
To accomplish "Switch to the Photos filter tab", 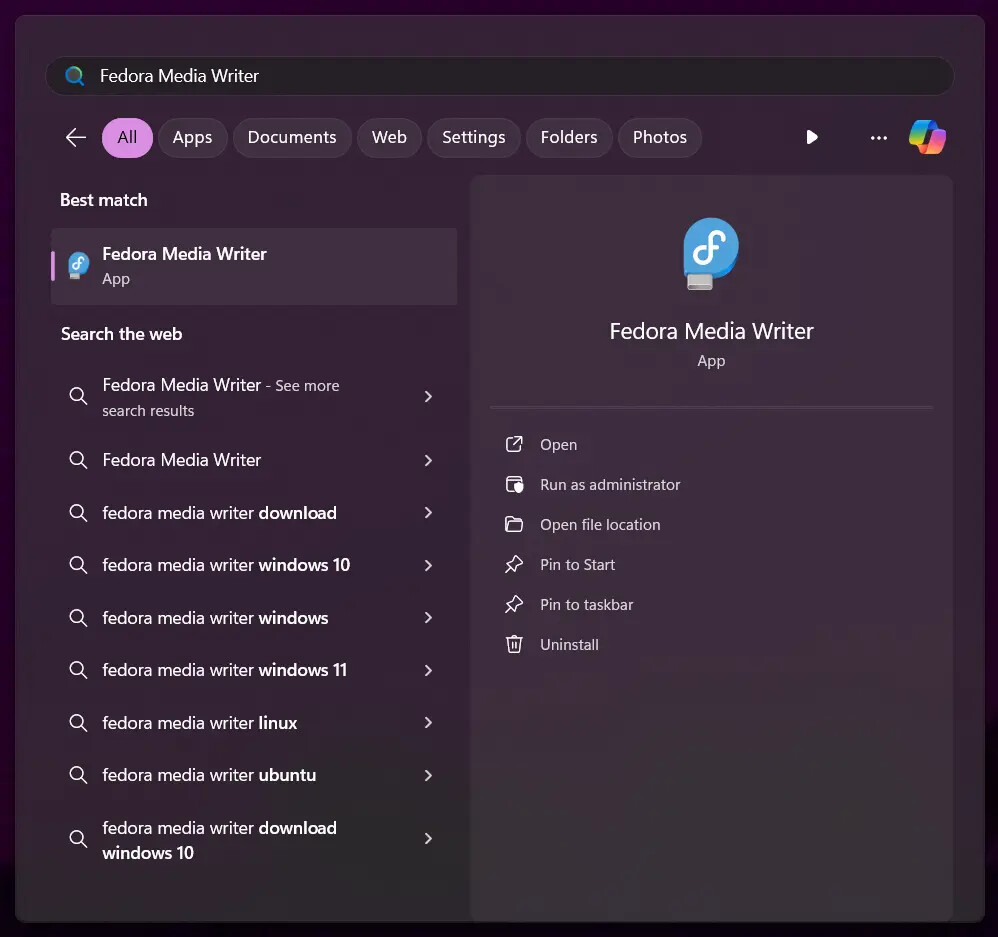I will [659, 137].
